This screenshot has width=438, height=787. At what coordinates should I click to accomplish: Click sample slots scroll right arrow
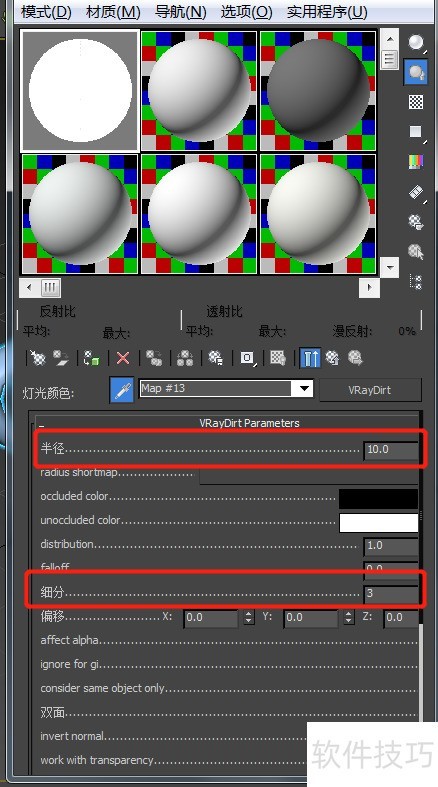(x=369, y=288)
